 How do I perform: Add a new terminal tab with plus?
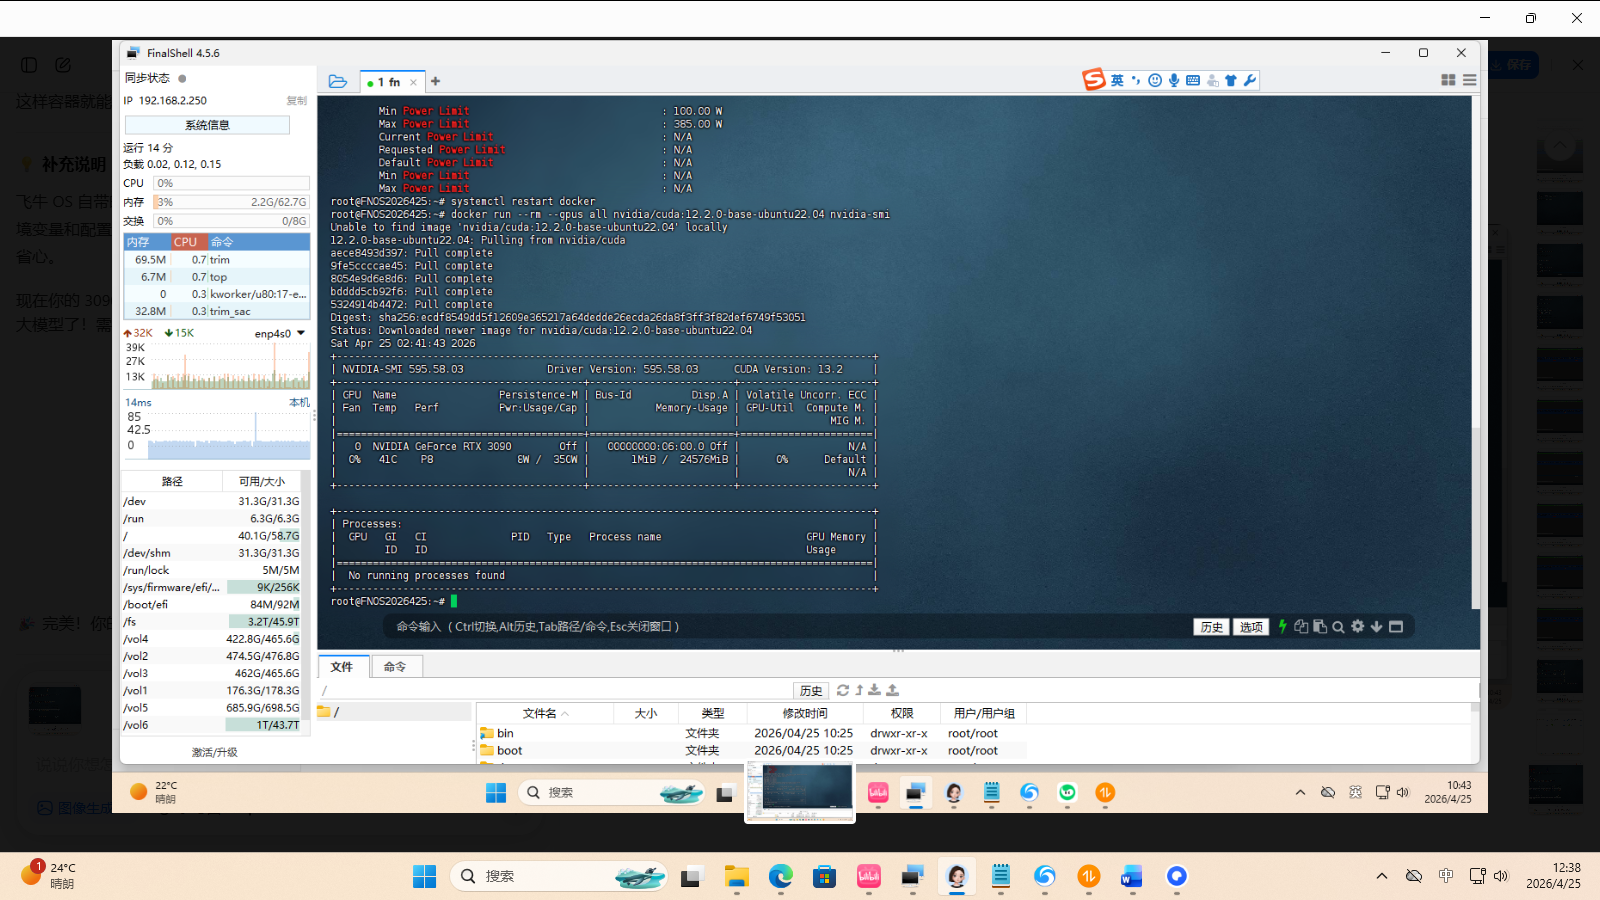coord(436,82)
